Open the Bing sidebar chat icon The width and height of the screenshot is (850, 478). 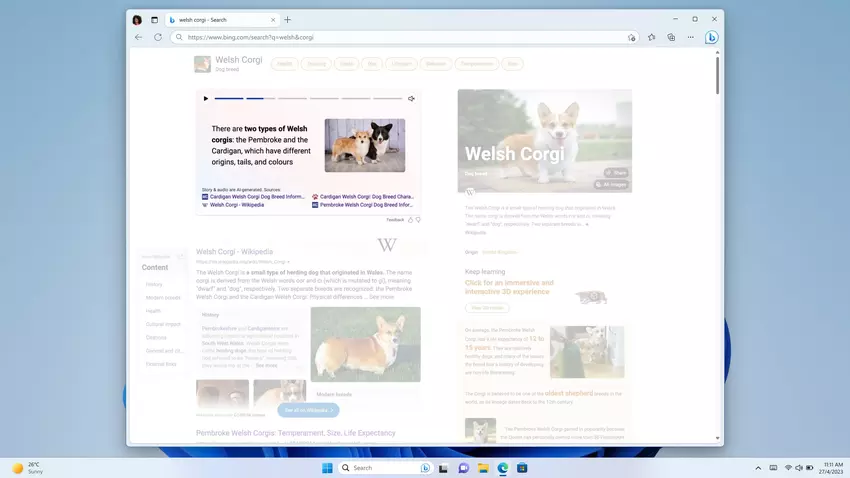coord(711,37)
